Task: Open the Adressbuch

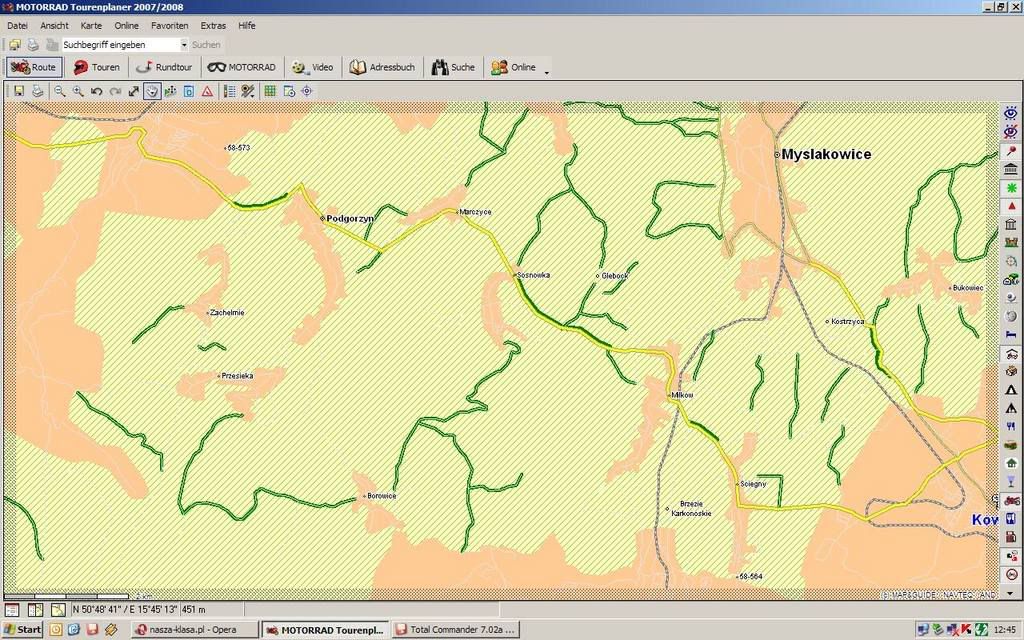Action: tap(382, 67)
